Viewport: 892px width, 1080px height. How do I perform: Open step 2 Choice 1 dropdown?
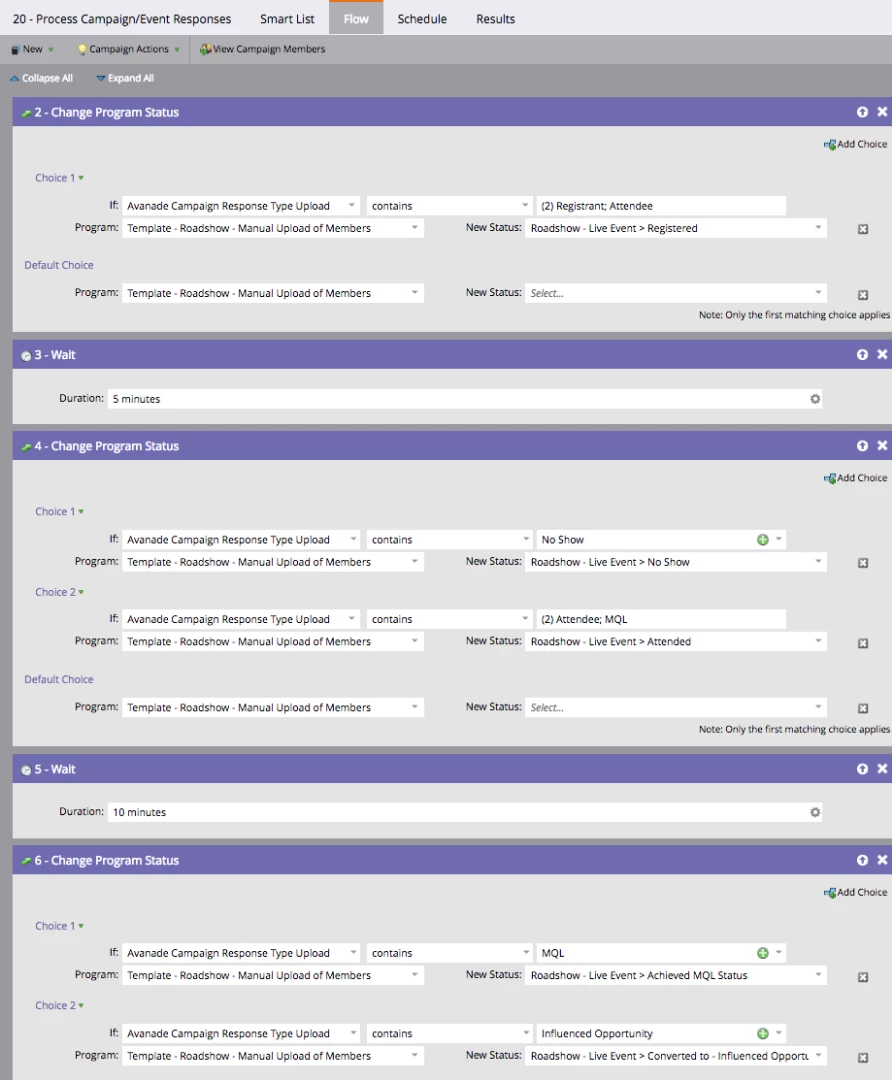(59, 178)
